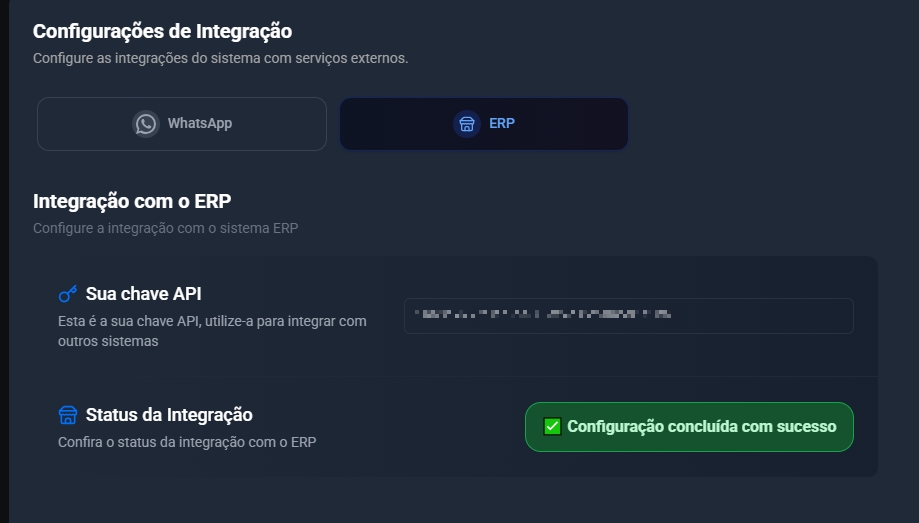
Task: Click "Configure a integração com o sistema ERP" subtitle
Action: click(x=165, y=228)
